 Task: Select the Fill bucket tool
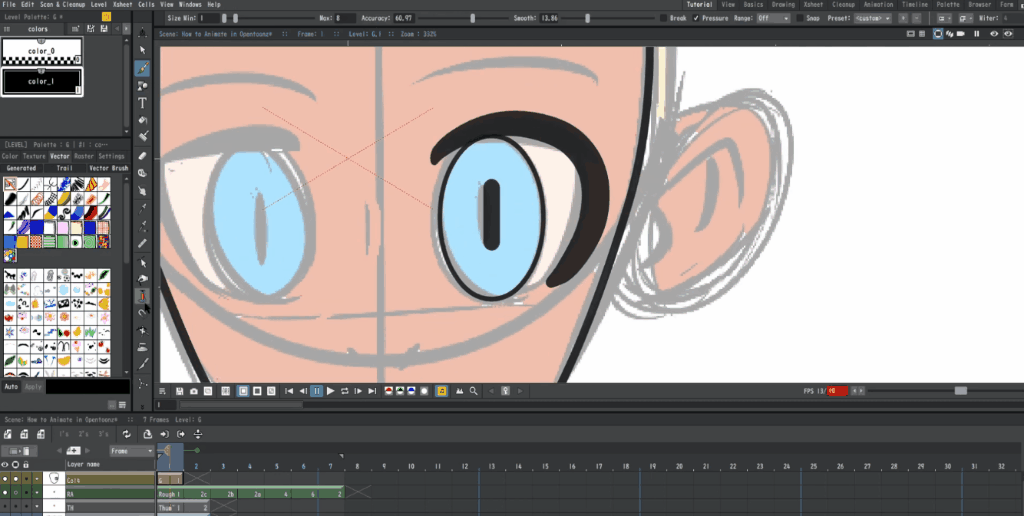(x=142, y=120)
